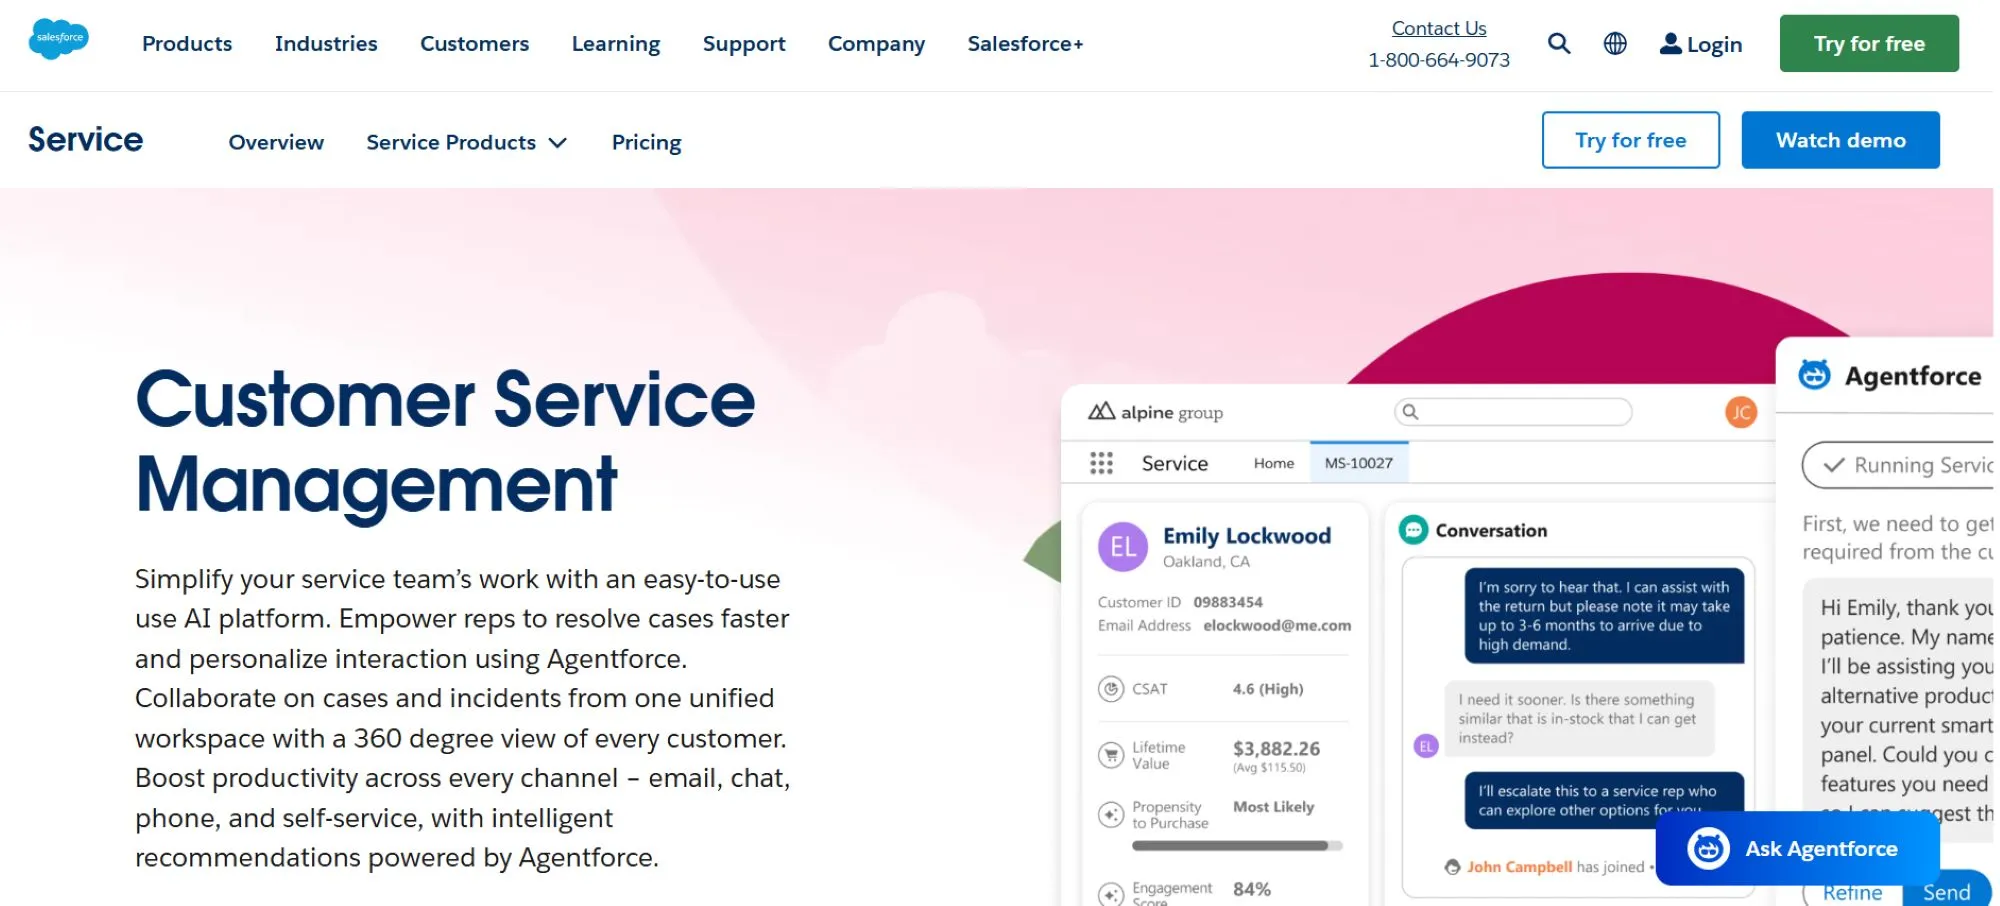Click the 84% engagement score
2000x906 pixels.
[1251, 889]
